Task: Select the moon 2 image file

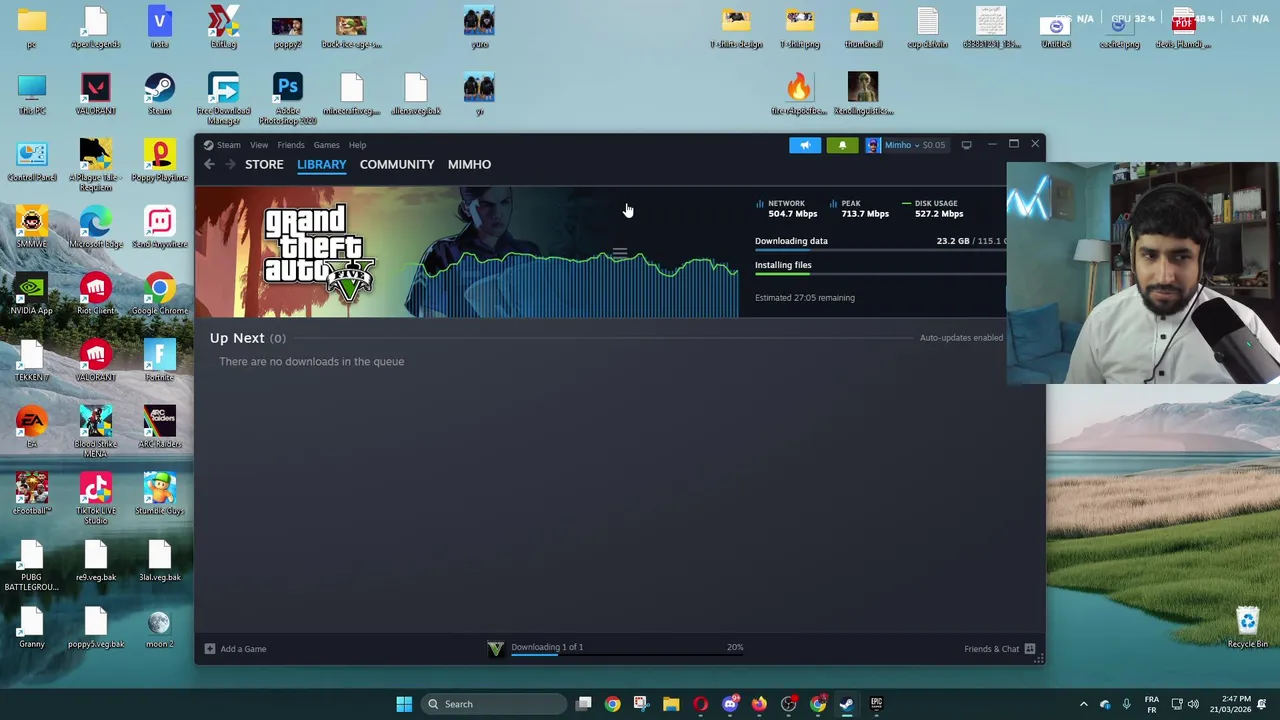Action: pos(159,627)
